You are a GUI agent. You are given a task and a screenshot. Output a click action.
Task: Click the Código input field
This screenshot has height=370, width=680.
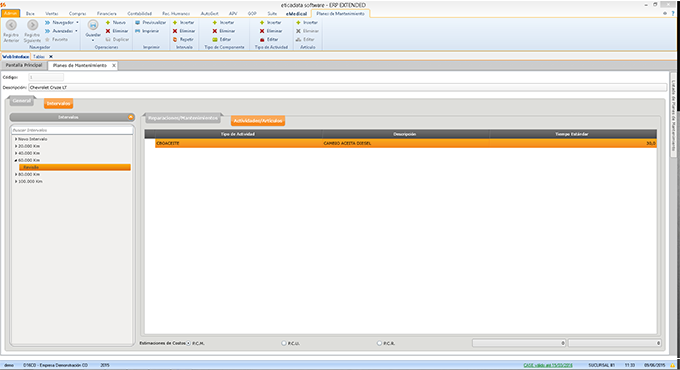(x=46, y=77)
